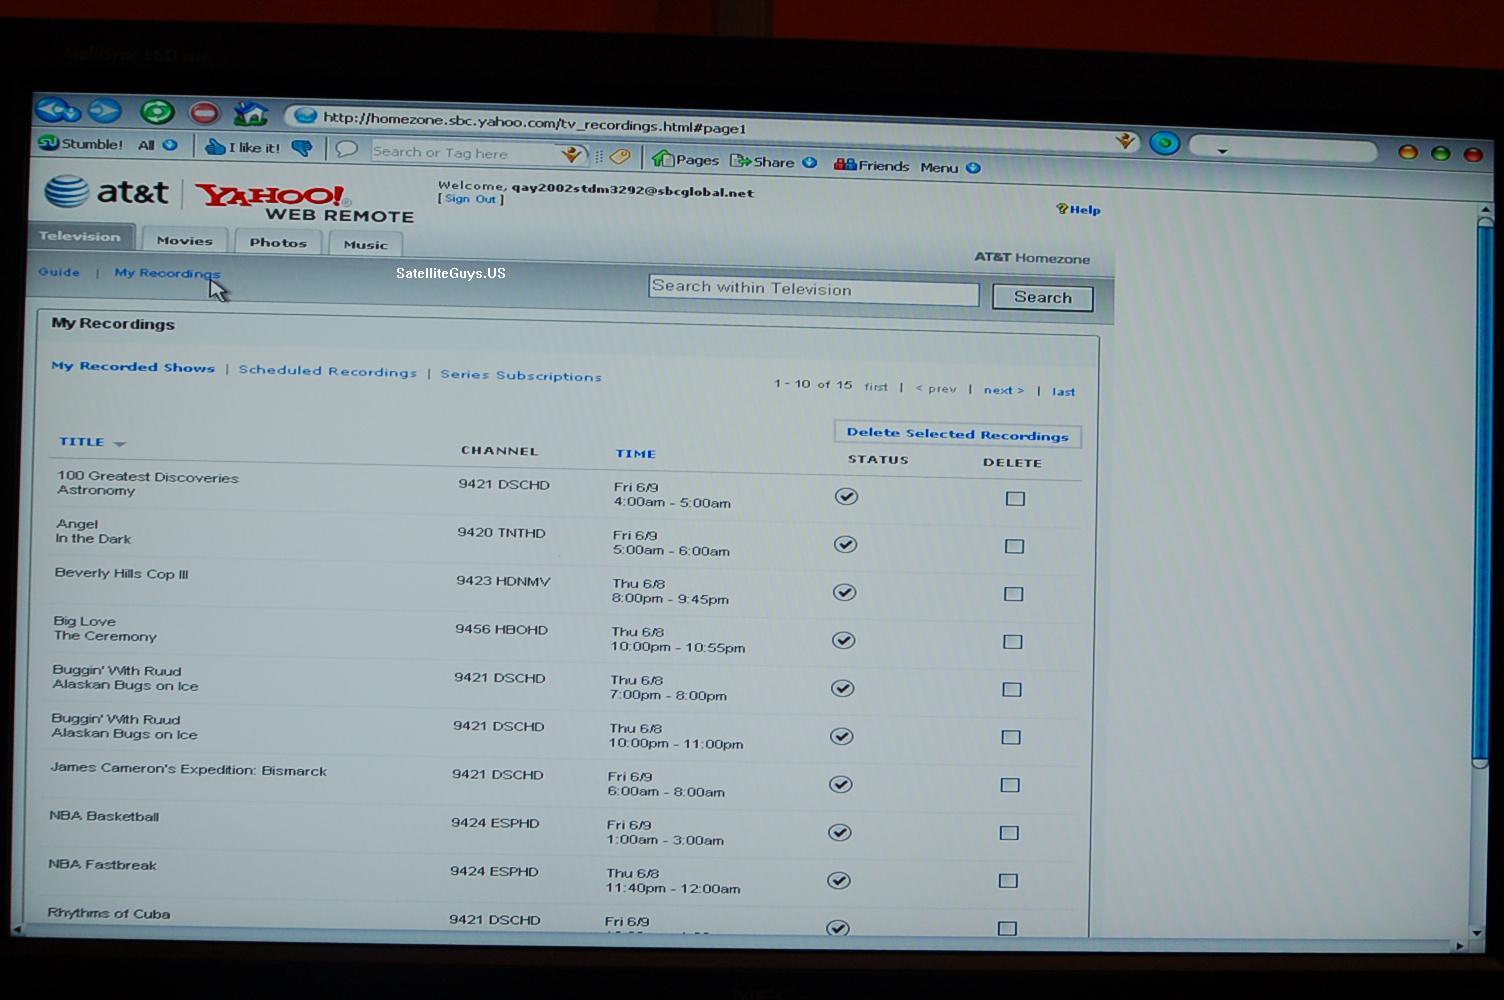Open the Guide sub-tab

click(59, 271)
